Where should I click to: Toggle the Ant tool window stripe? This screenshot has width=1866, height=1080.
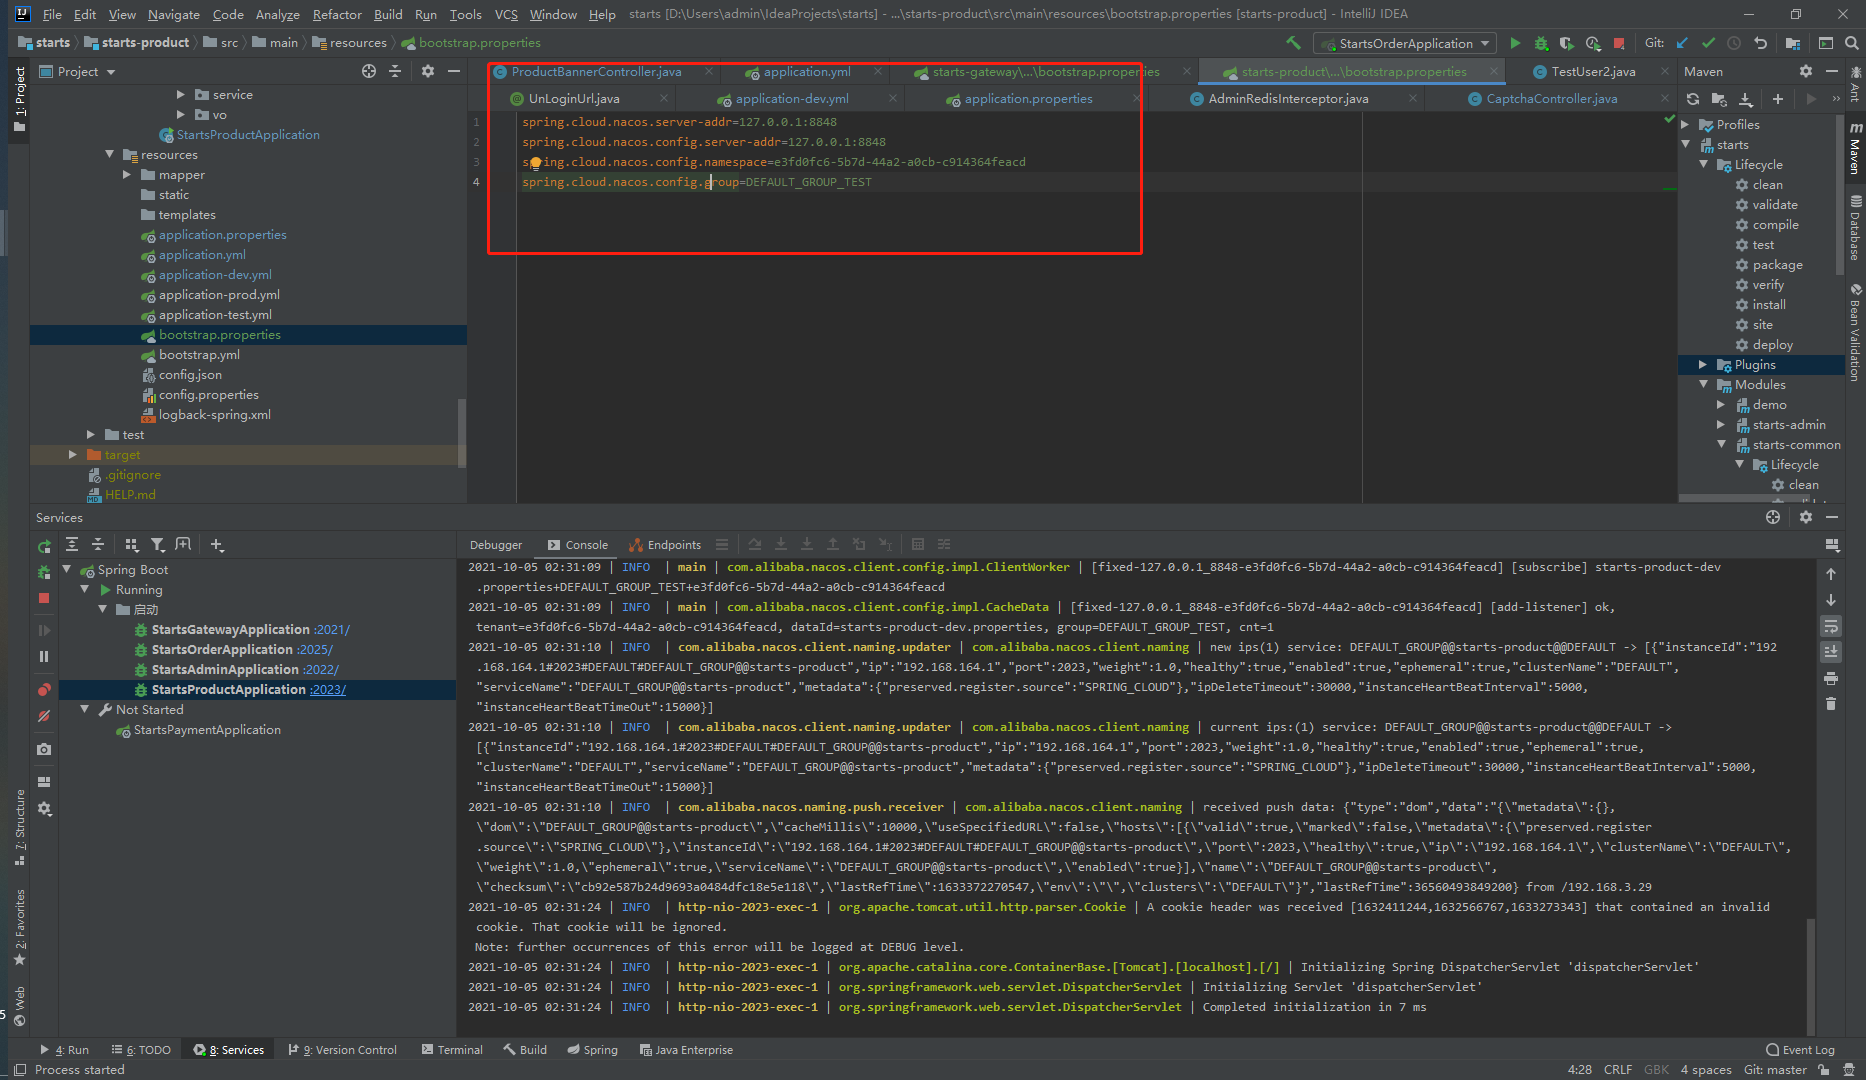coord(1856,84)
